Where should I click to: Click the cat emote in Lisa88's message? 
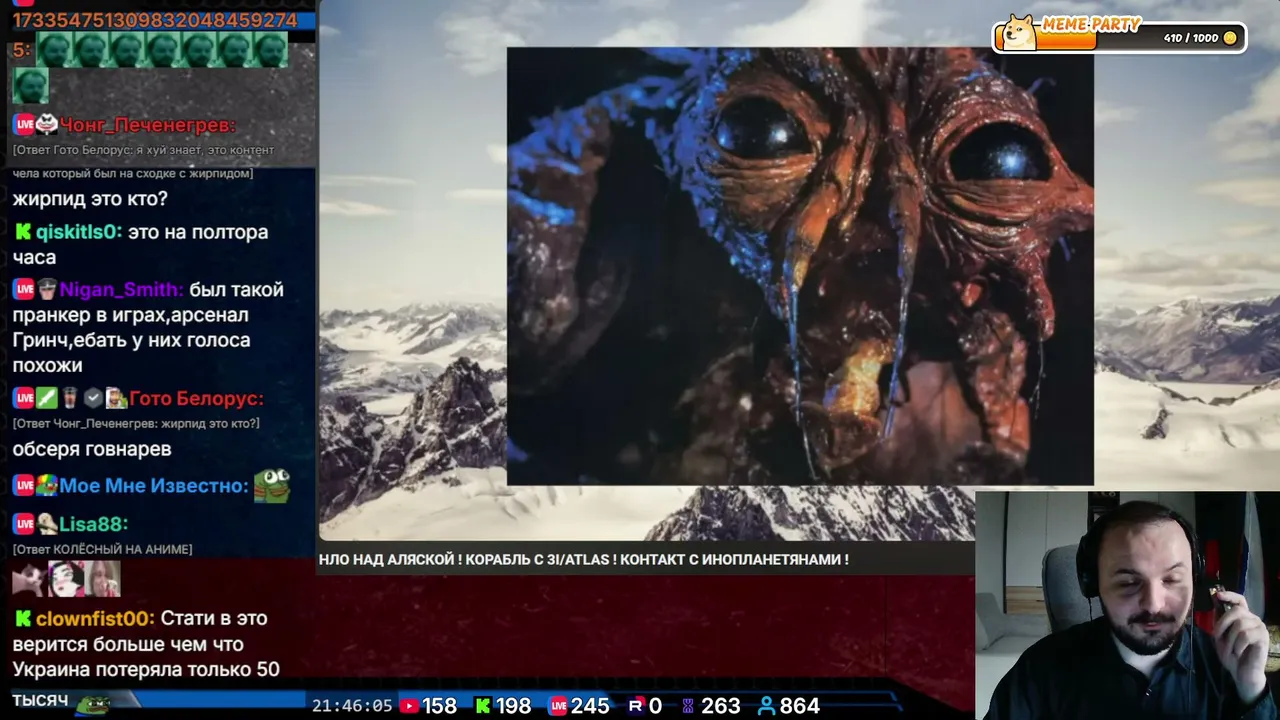click(x=29, y=579)
